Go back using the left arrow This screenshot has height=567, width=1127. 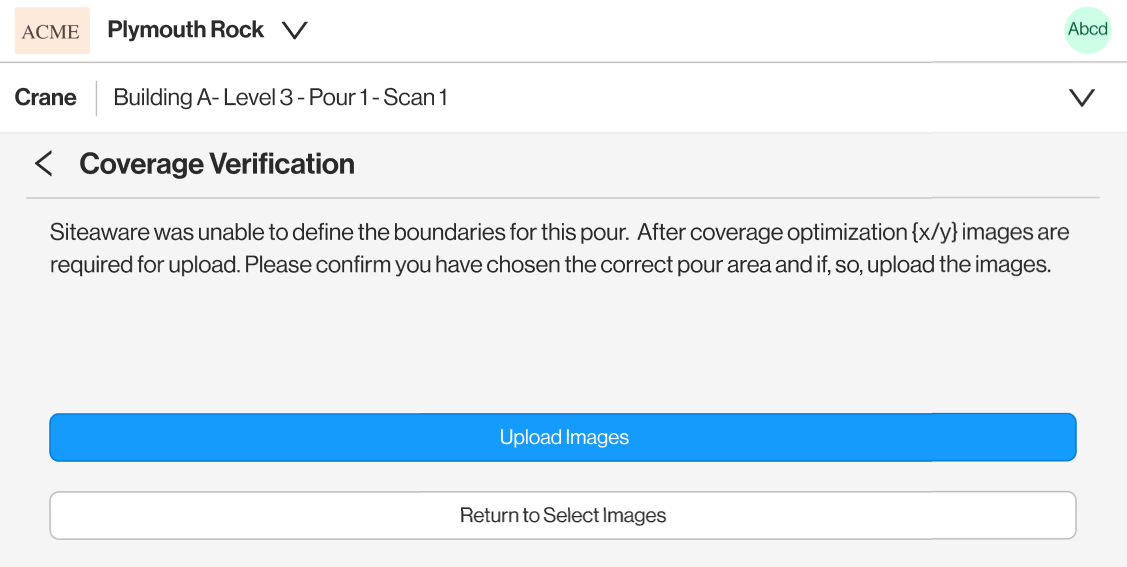coord(43,164)
